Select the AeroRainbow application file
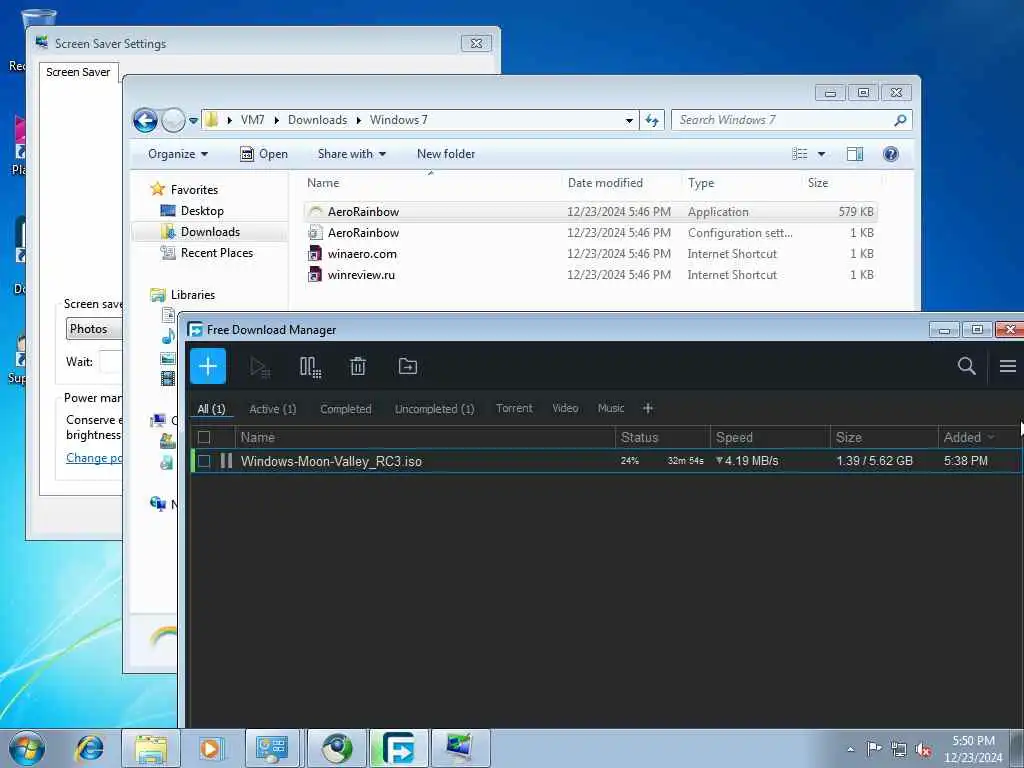The width and height of the screenshot is (1024, 768). pyautogui.click(x=590, y=212)
